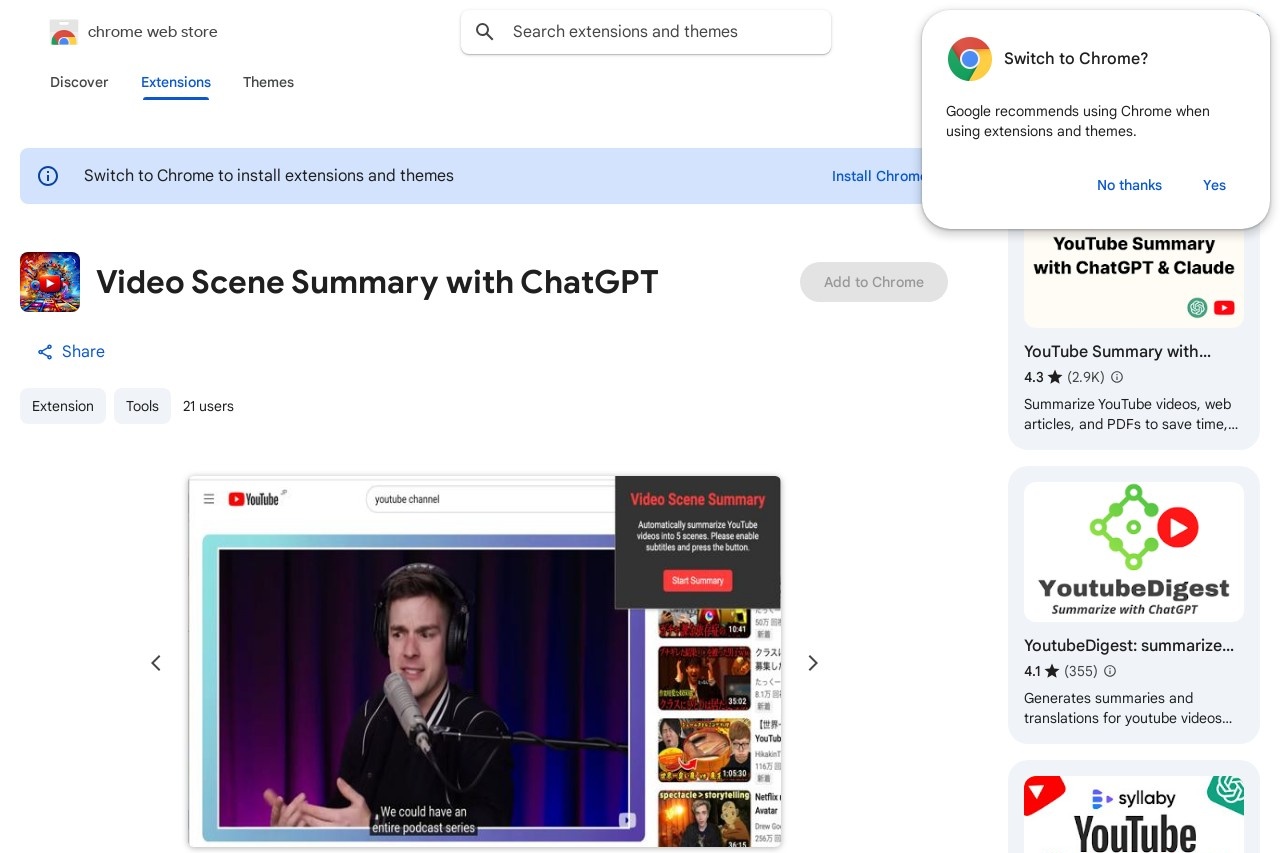Image resolution: width=1280 pixels, height=853 pixels.
Task: Click the search magnifier icon
Action: click(485, 32)
